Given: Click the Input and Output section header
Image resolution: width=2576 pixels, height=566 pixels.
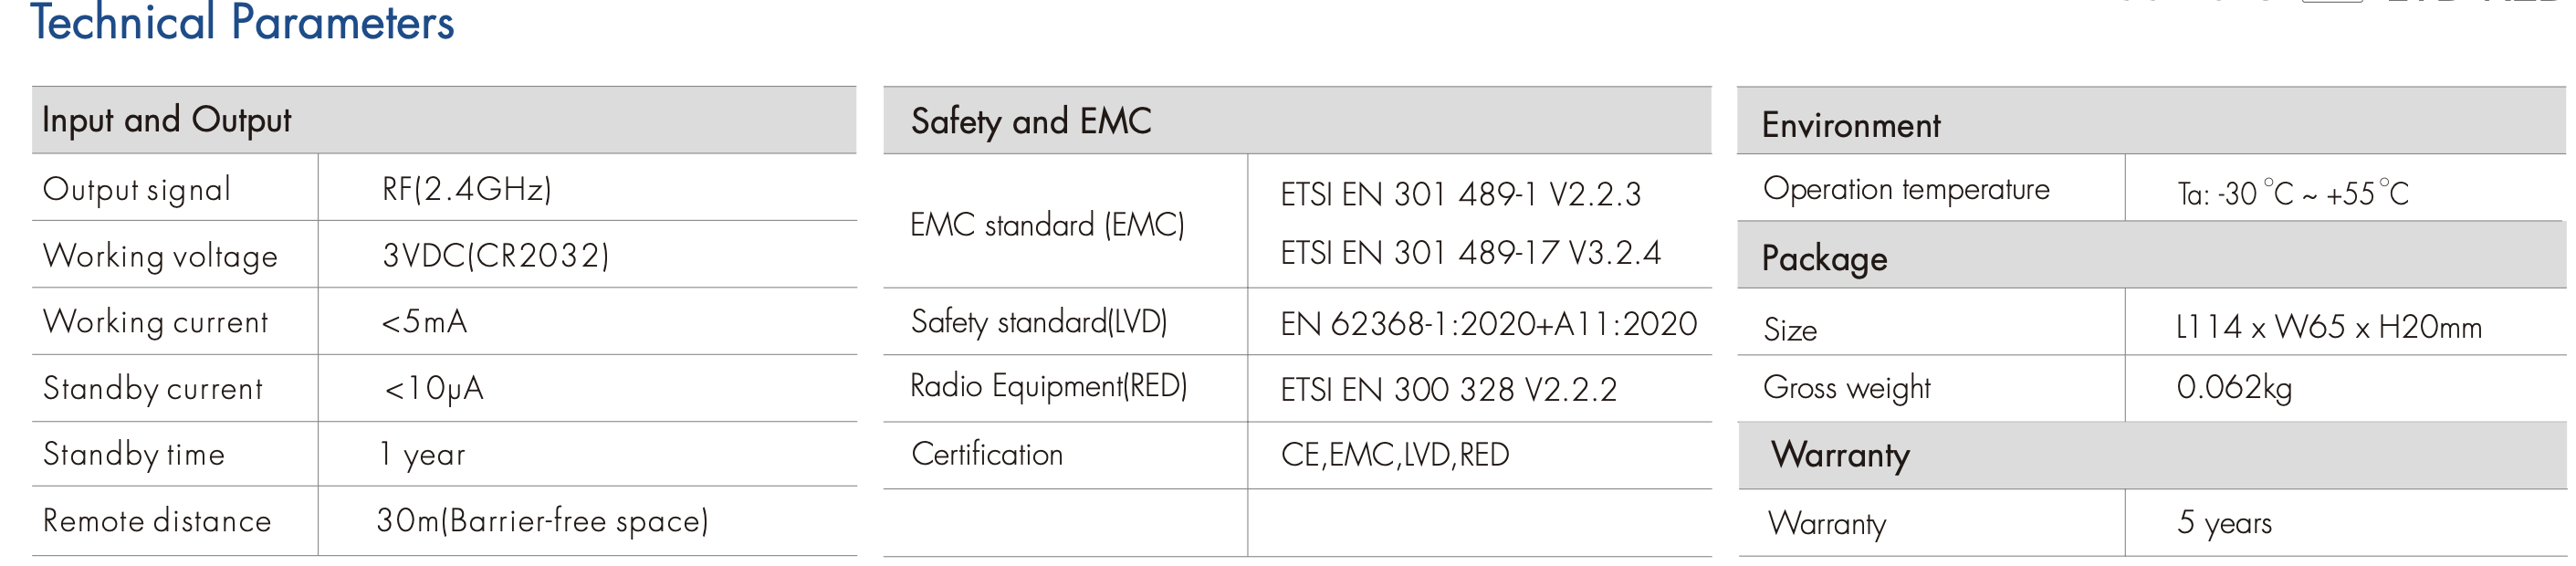Looking at the screenshot, I should click(x=166, y=120).
